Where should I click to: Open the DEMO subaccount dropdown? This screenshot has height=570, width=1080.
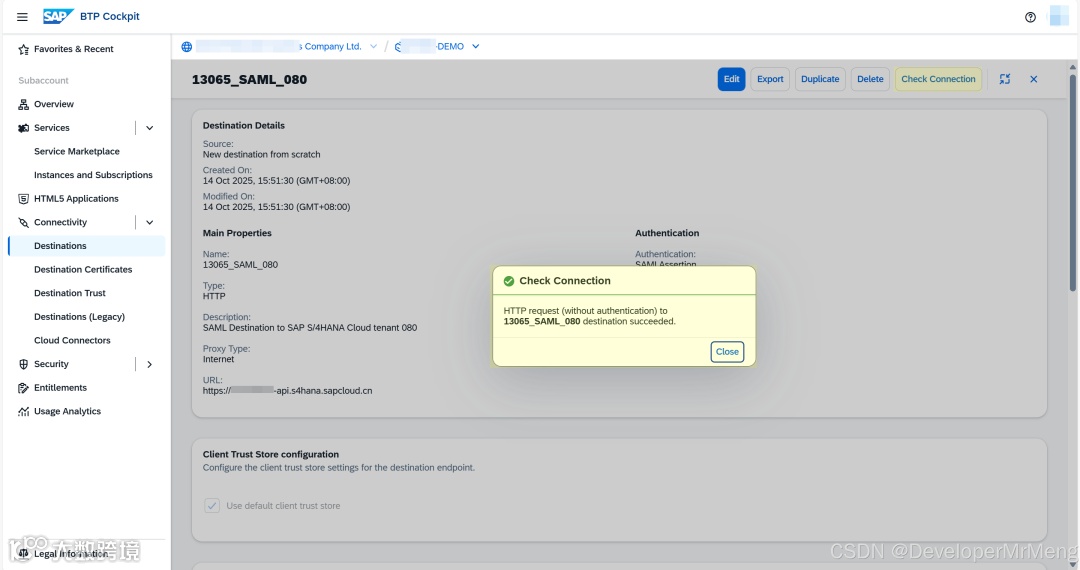pos(475,47)
